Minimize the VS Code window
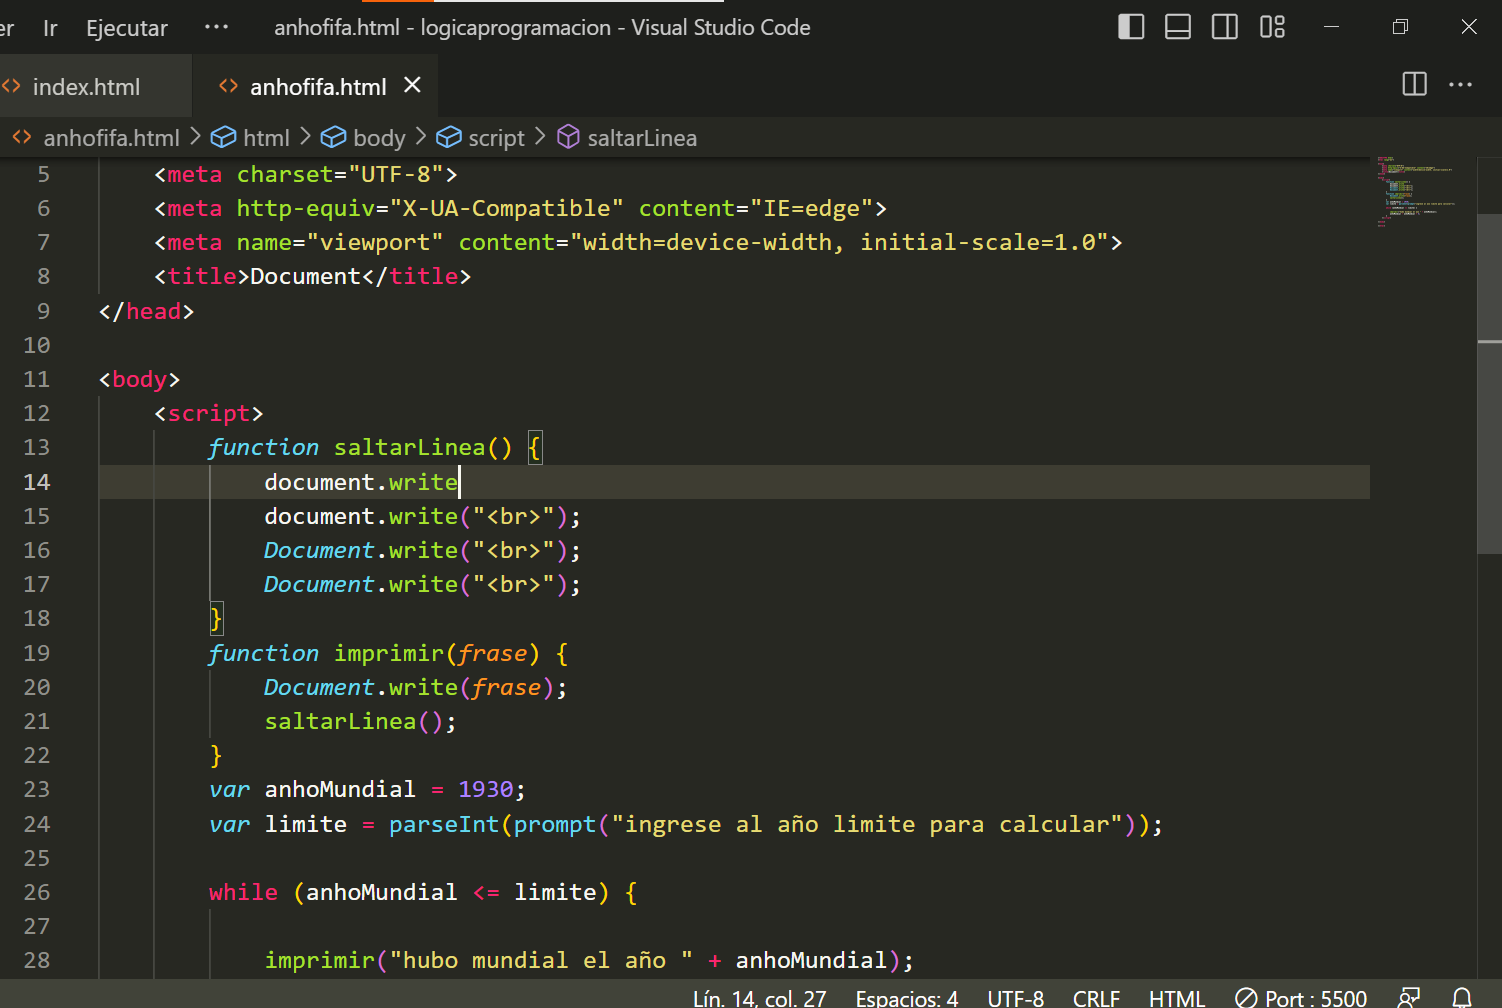The height and width of the screenshot is (1008, 1502). (x=1331, y=27)
